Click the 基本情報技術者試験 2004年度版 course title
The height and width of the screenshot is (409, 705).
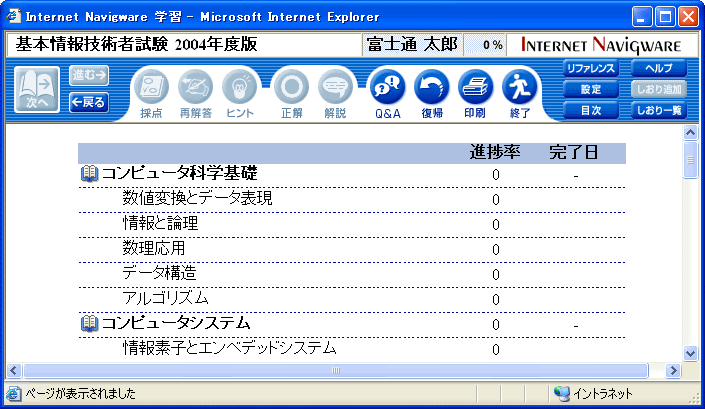point(137,44)
